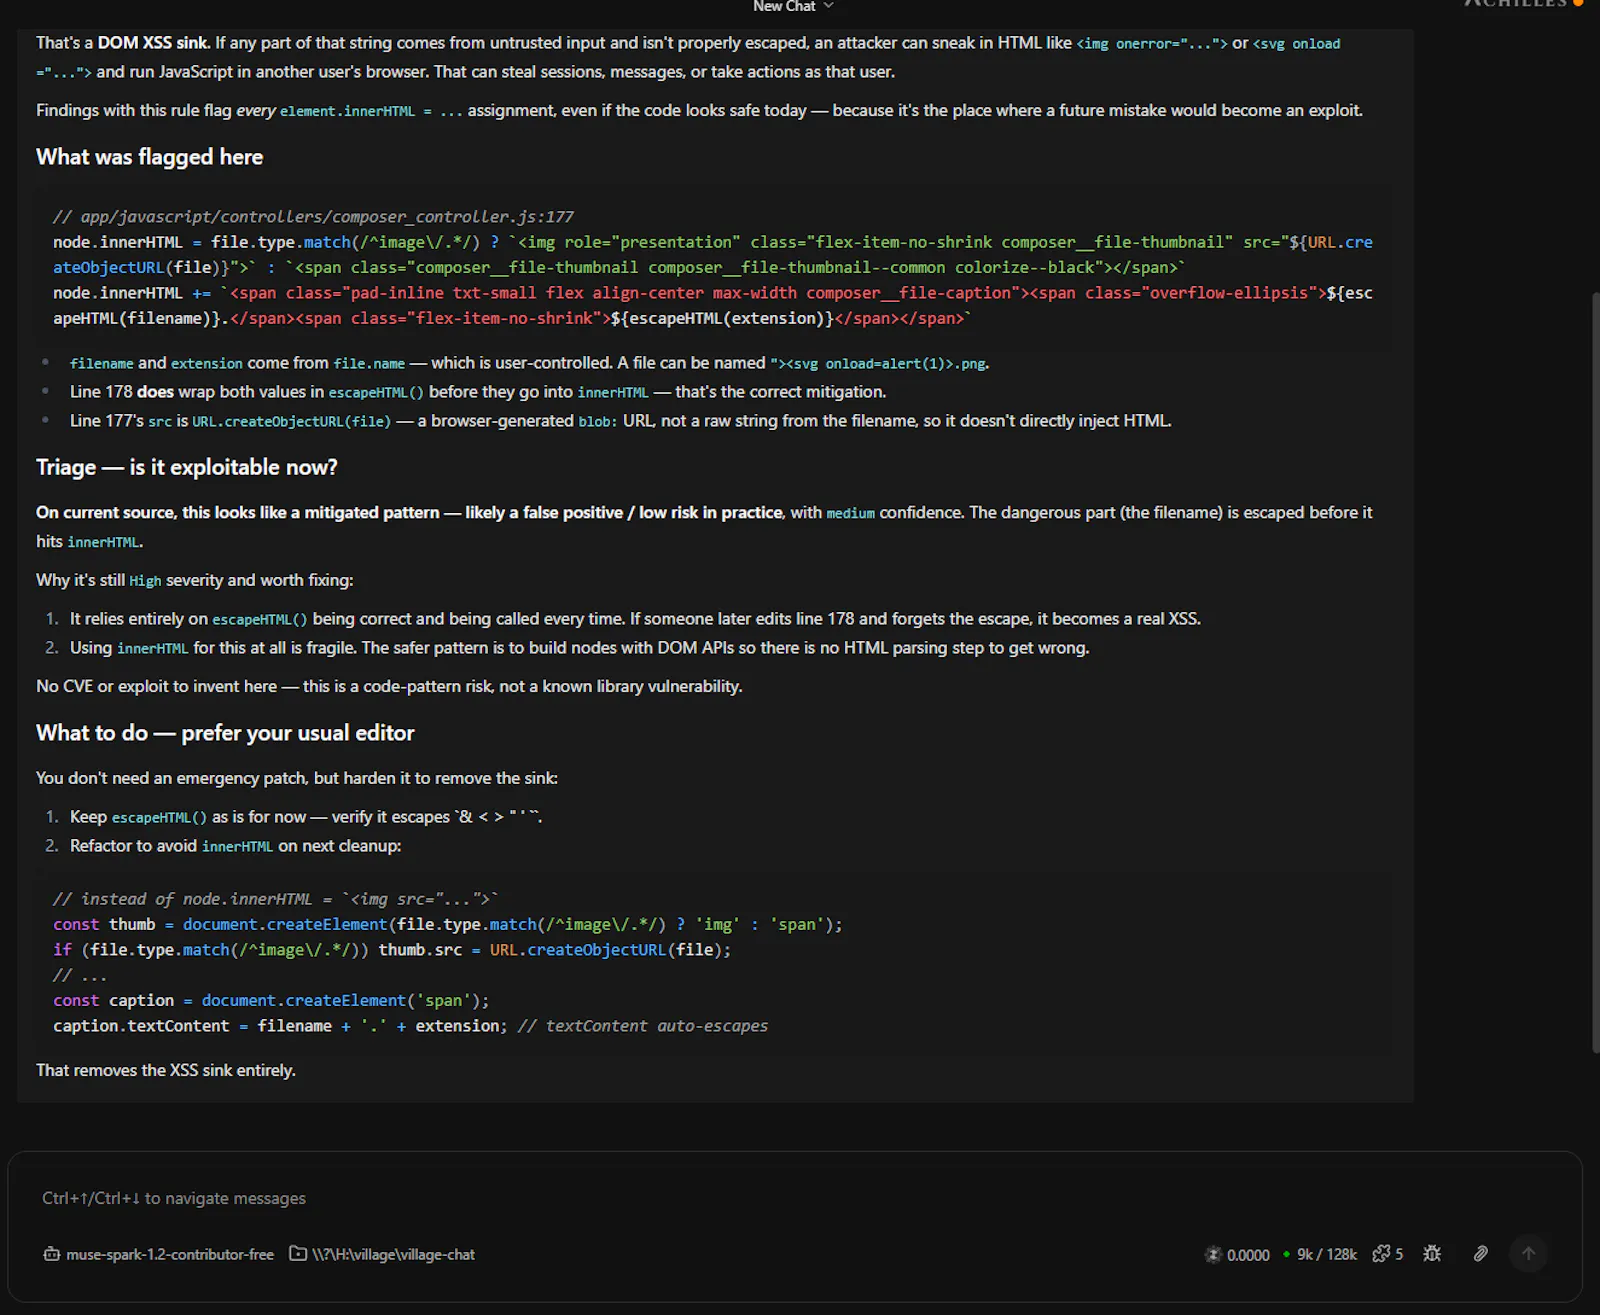Click the 'What was flagged here' heading
Viewport: 1600px width, 1315px height.
click(x=150, y=157)
